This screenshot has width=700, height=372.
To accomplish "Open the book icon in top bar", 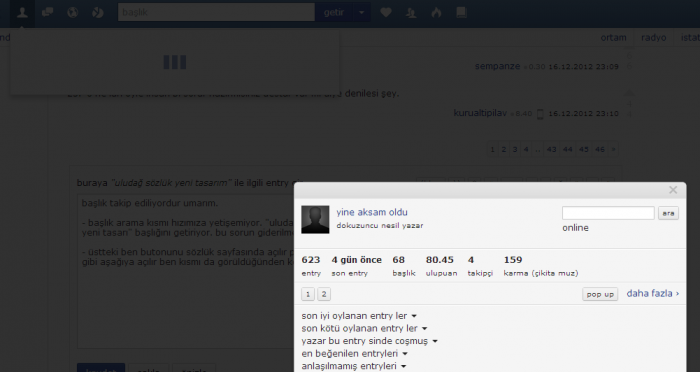I will tap(462, 13).
